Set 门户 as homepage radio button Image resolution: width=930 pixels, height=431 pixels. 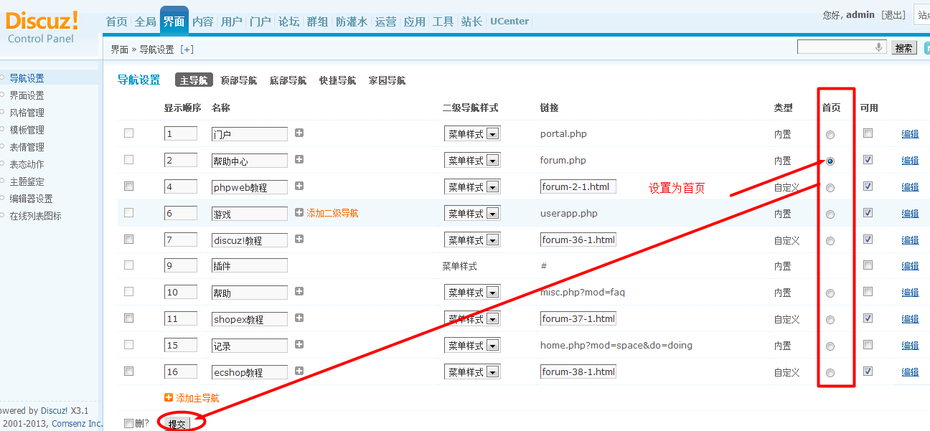point(830,135)
